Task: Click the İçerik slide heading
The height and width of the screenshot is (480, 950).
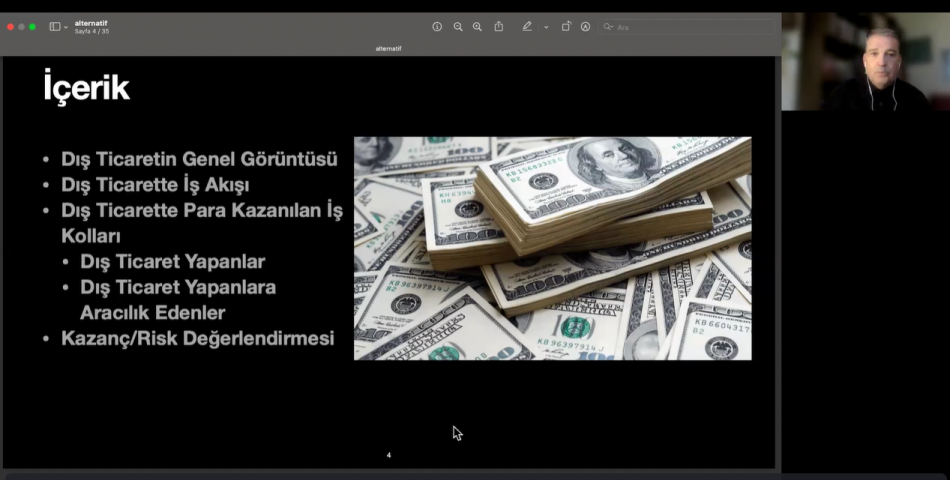Action: coord(86,88)
